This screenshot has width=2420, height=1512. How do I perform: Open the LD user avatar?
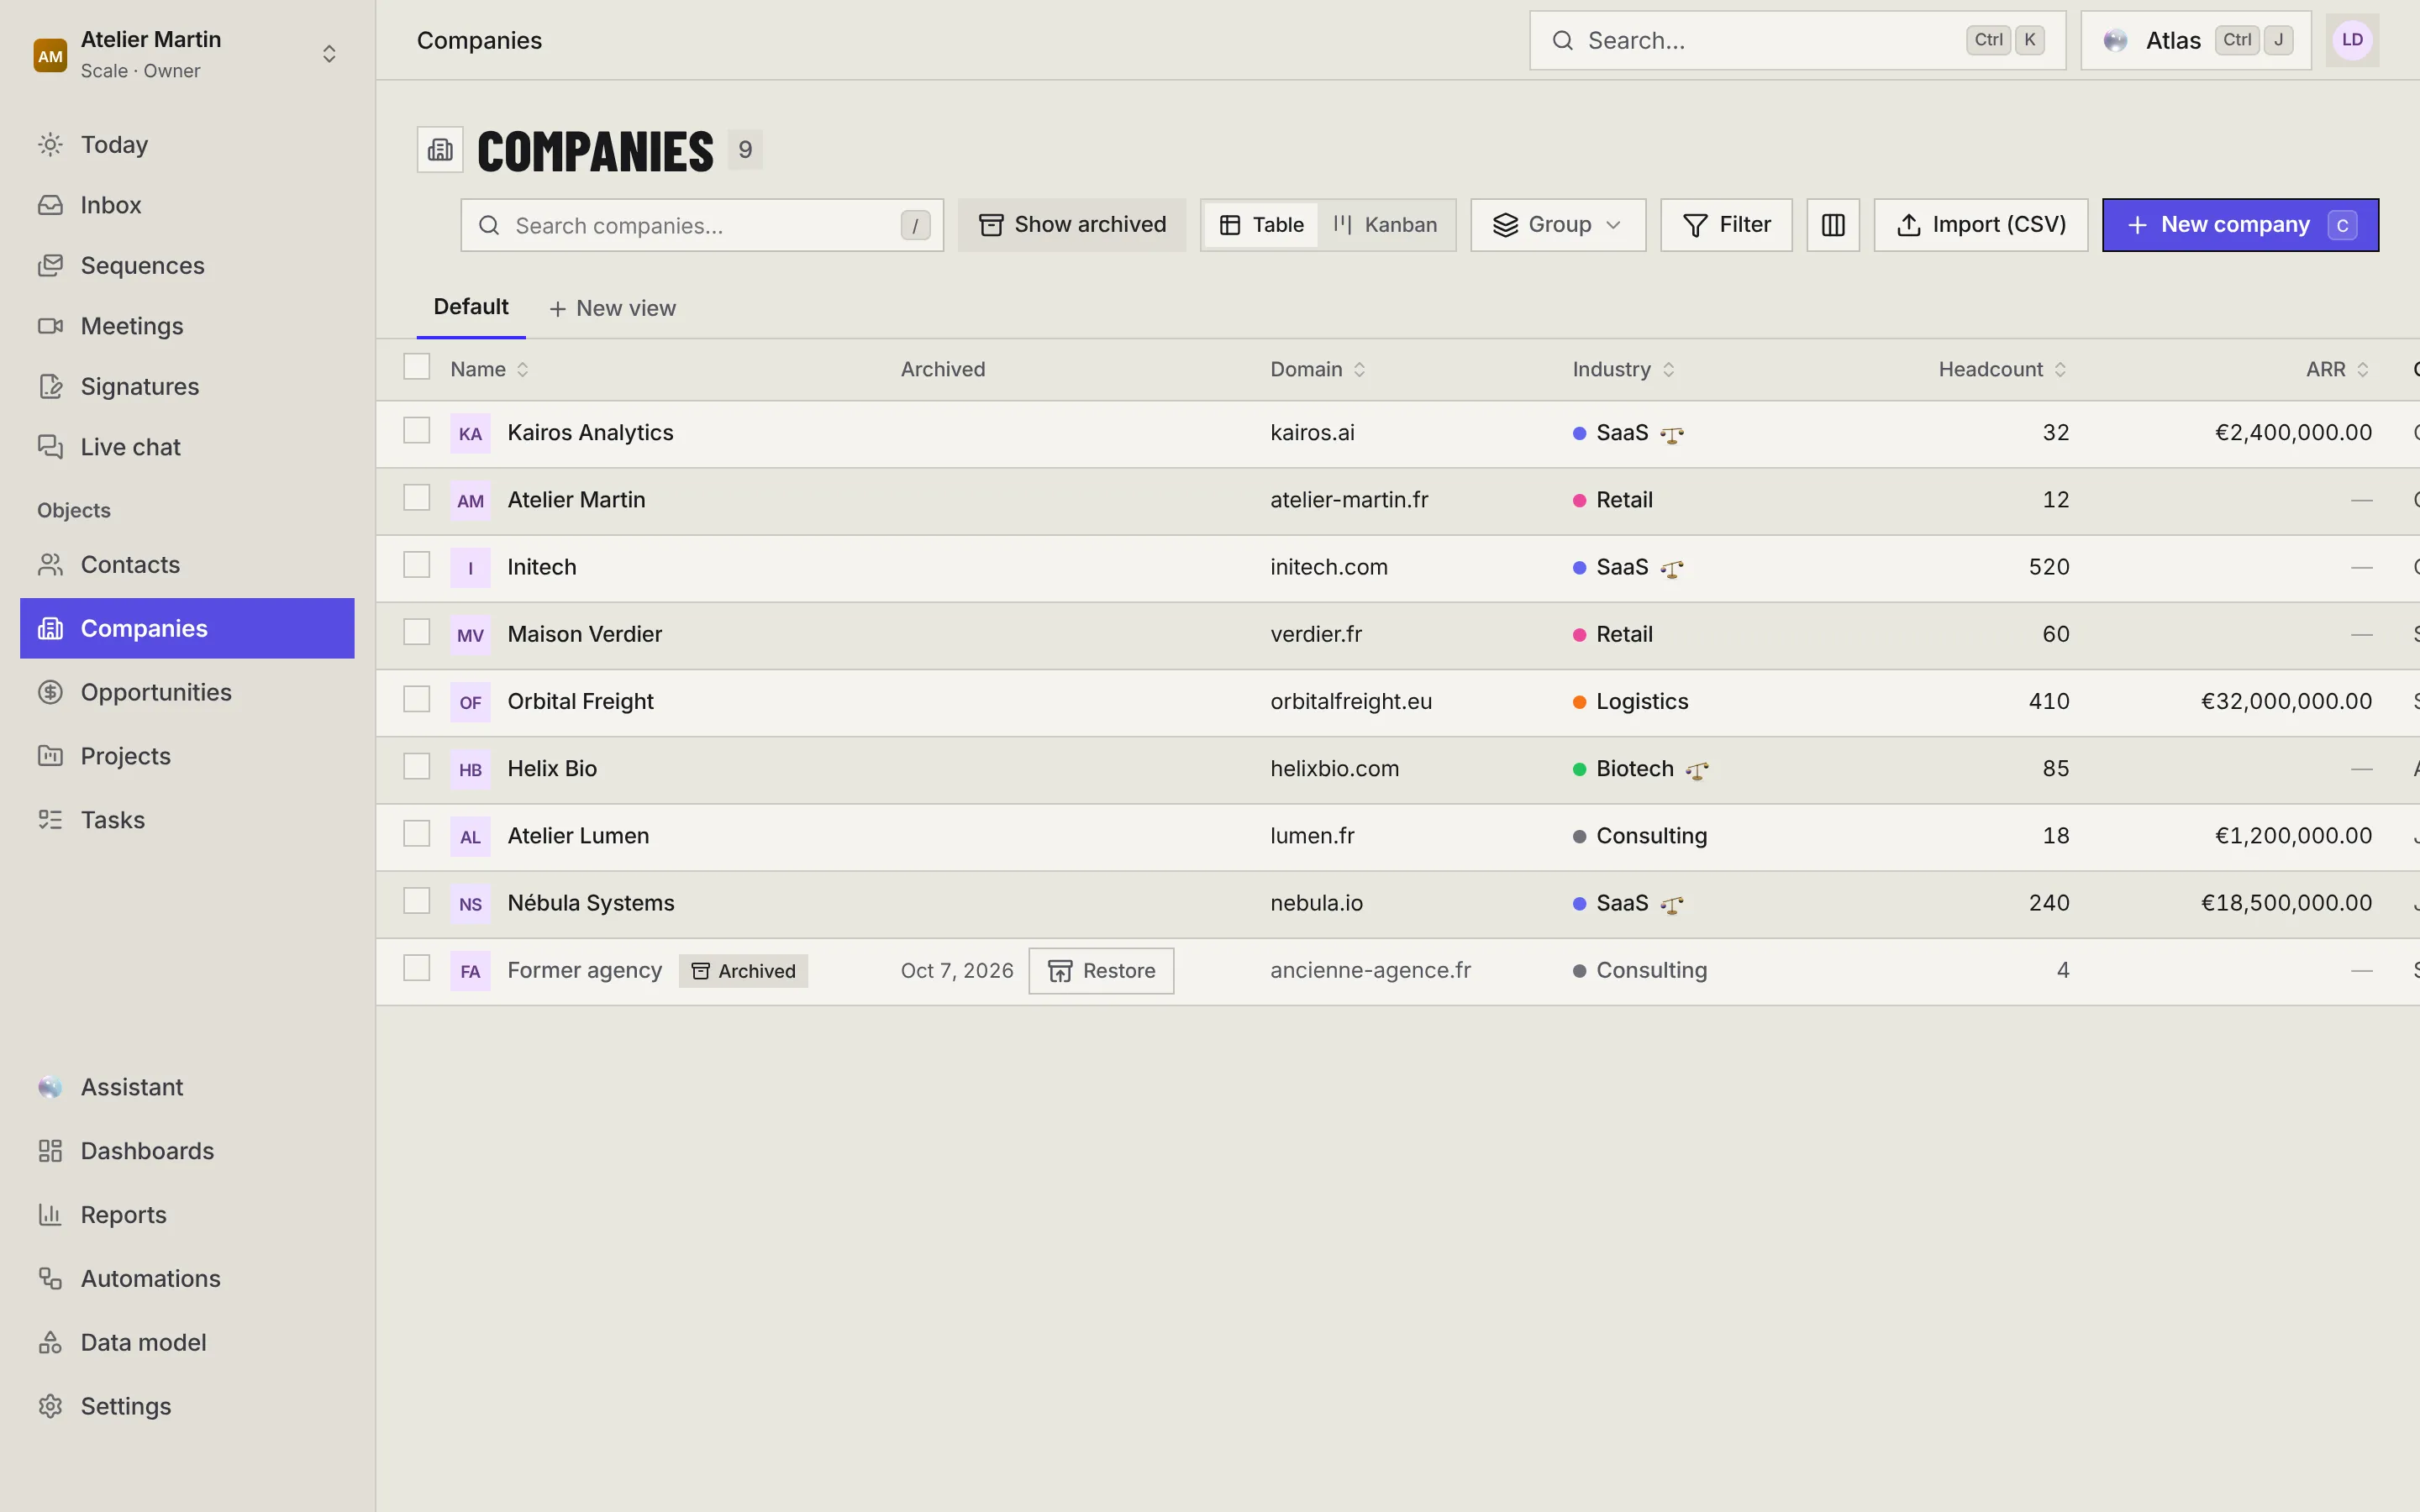tap(2352, 40)
